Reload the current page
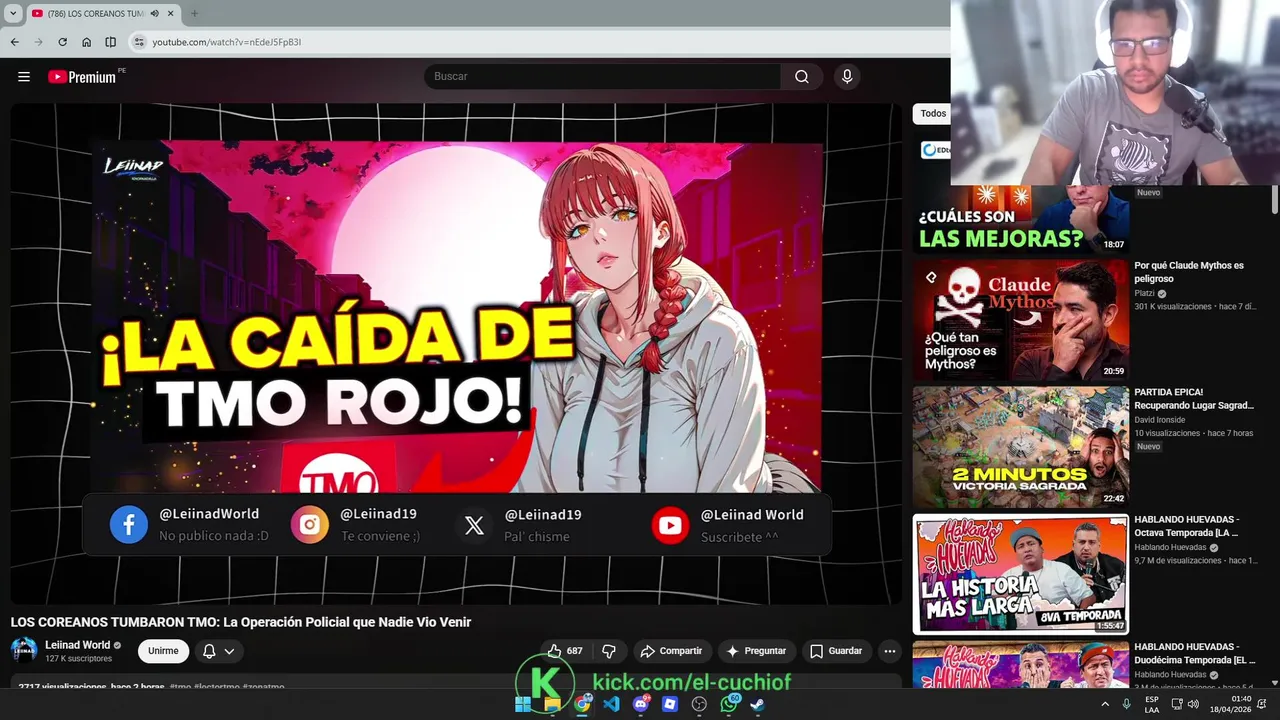The image size is (1280, 720). (62, 42)
